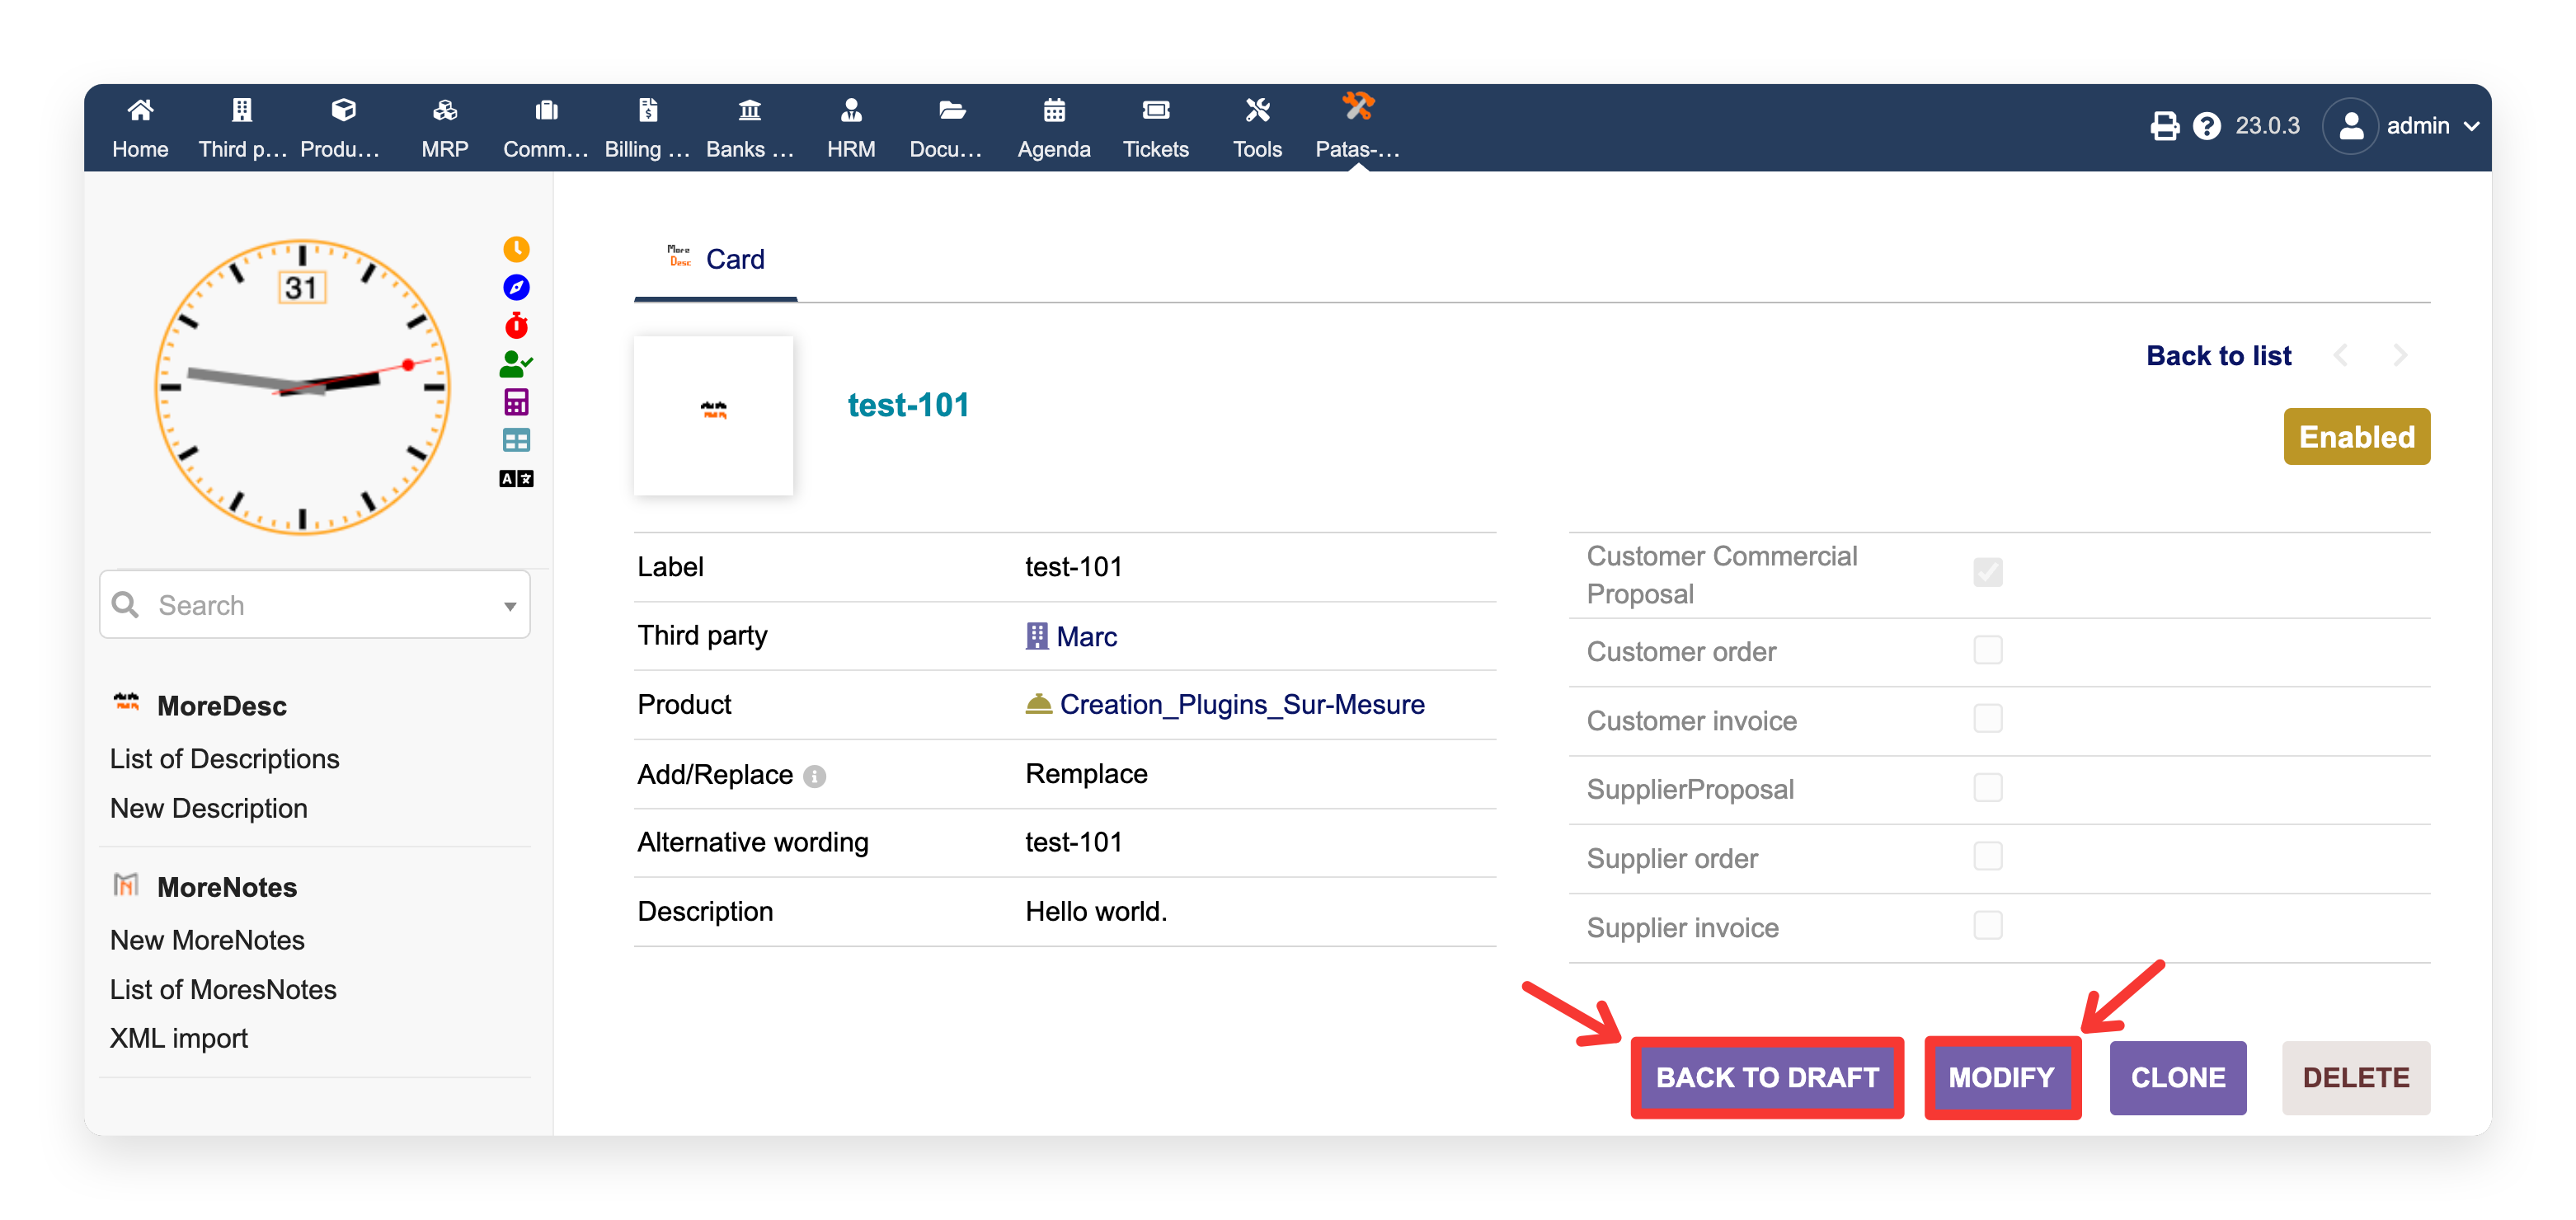Click the help question mark icon
2576x1220 pixels.
pos(2206,126)
